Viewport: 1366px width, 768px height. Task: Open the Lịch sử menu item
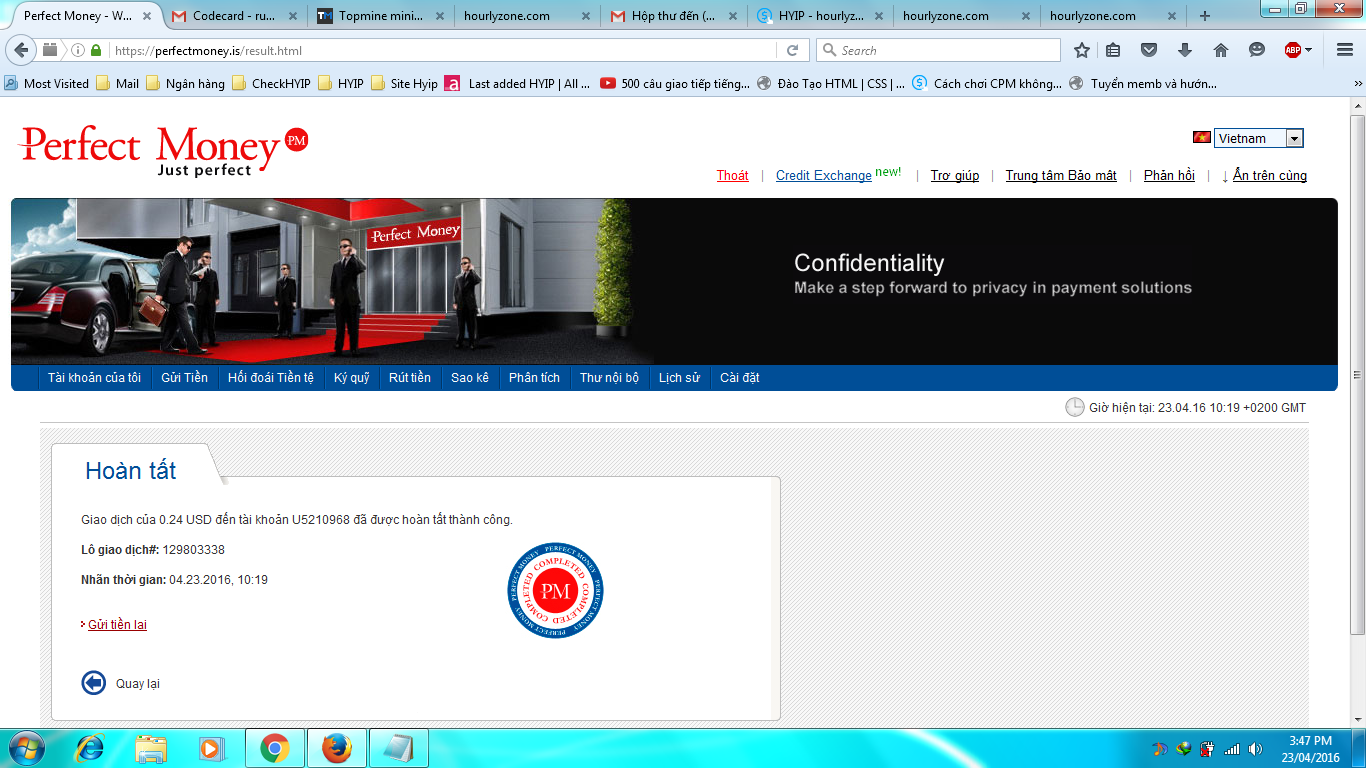click(679, 377)
